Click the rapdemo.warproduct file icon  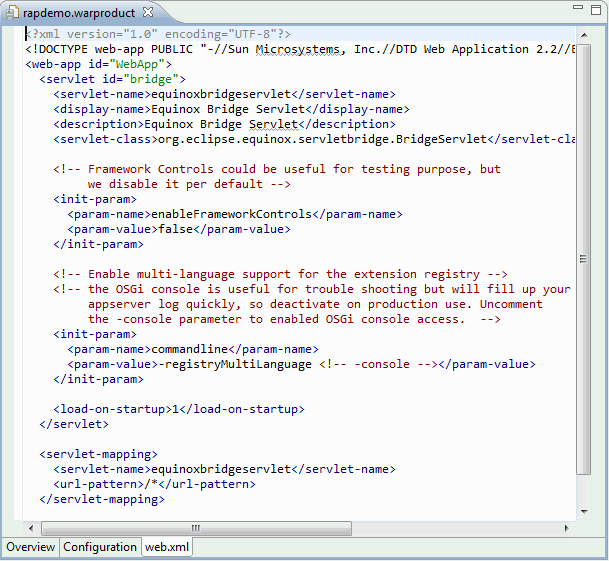(12, 13)
